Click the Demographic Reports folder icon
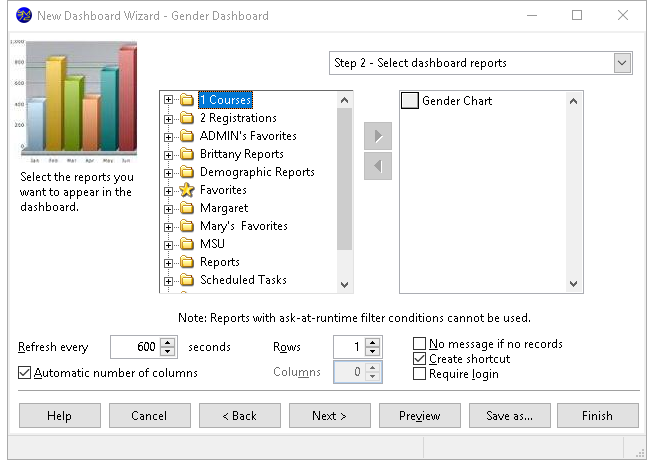The image size is (654, 467). (187, 172)
